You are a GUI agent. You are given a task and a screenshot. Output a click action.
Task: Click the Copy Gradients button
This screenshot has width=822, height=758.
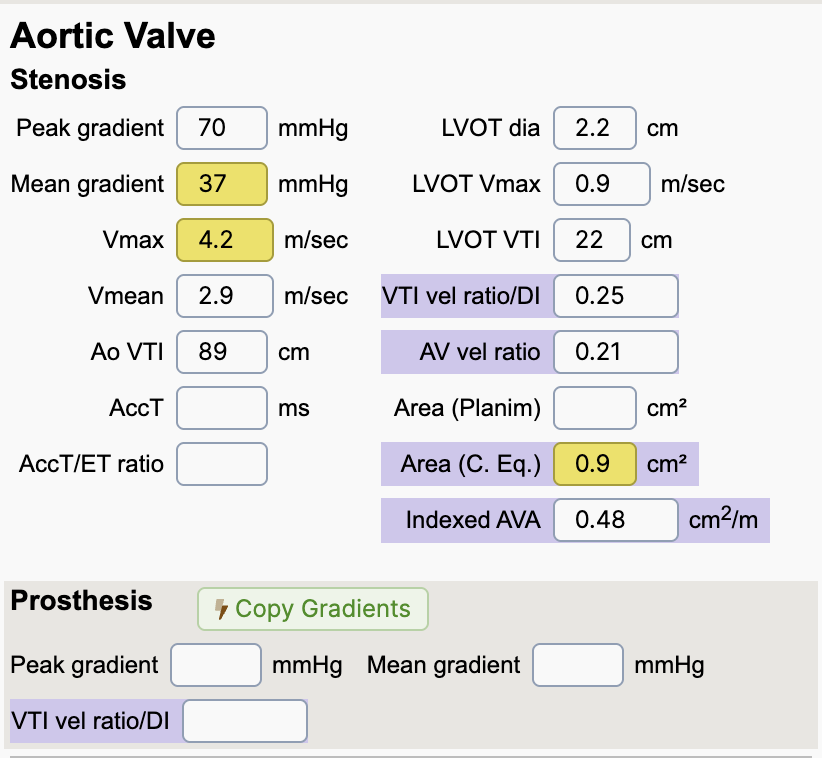point(312,609)
